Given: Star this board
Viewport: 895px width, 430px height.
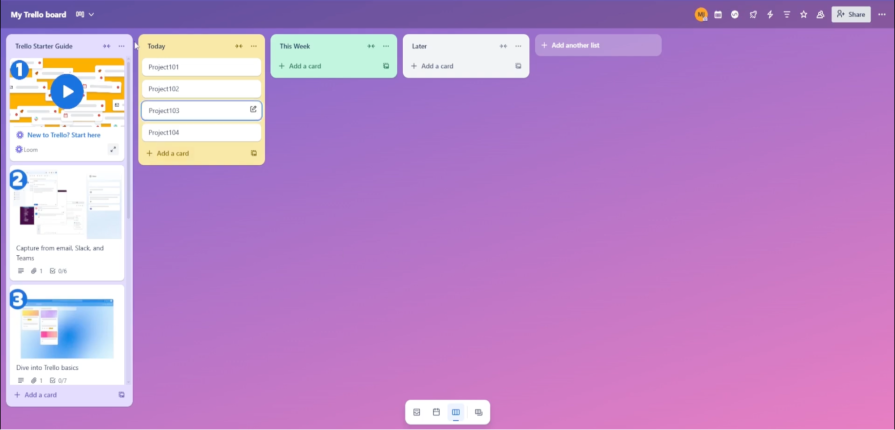Looking at the screenshot, I should point(804,14).
